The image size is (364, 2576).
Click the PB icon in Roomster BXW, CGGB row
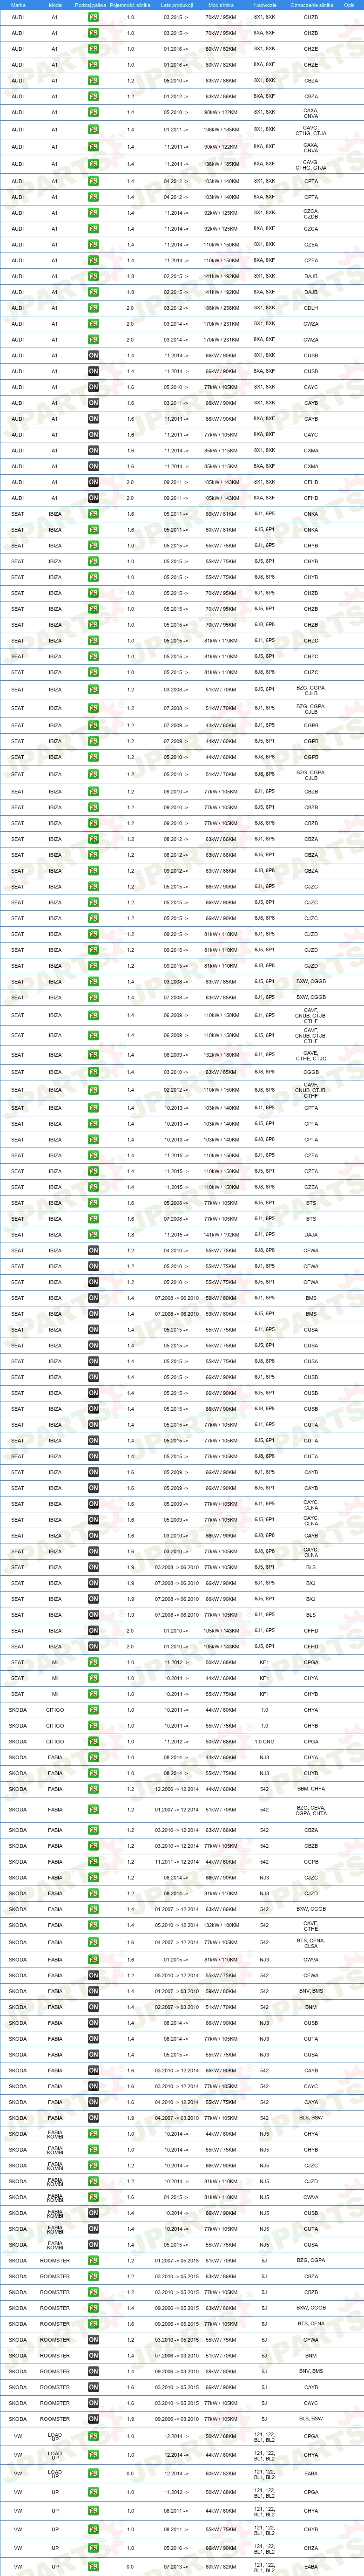tap(93, 2308)
